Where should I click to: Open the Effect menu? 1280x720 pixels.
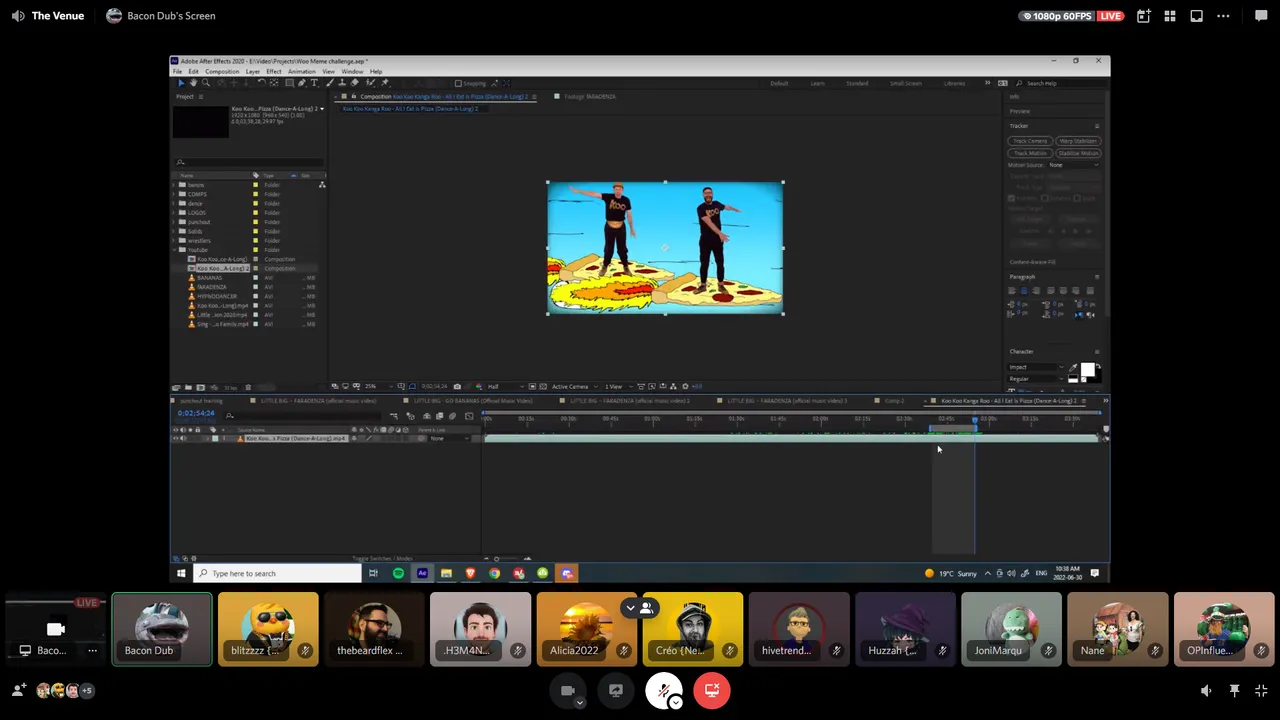(273, 72)
